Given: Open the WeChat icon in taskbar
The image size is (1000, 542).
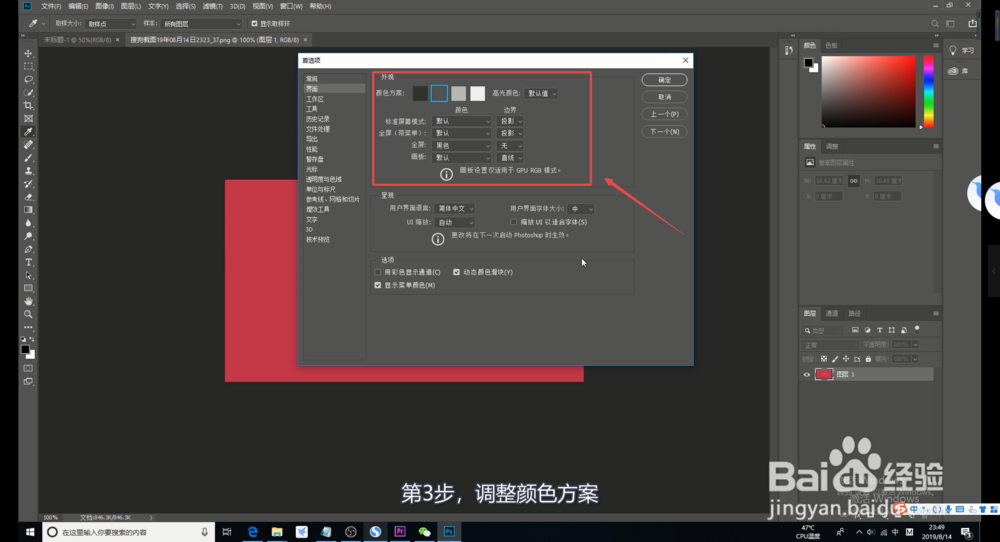Looking at the screenshot, I should coord(424,532).
